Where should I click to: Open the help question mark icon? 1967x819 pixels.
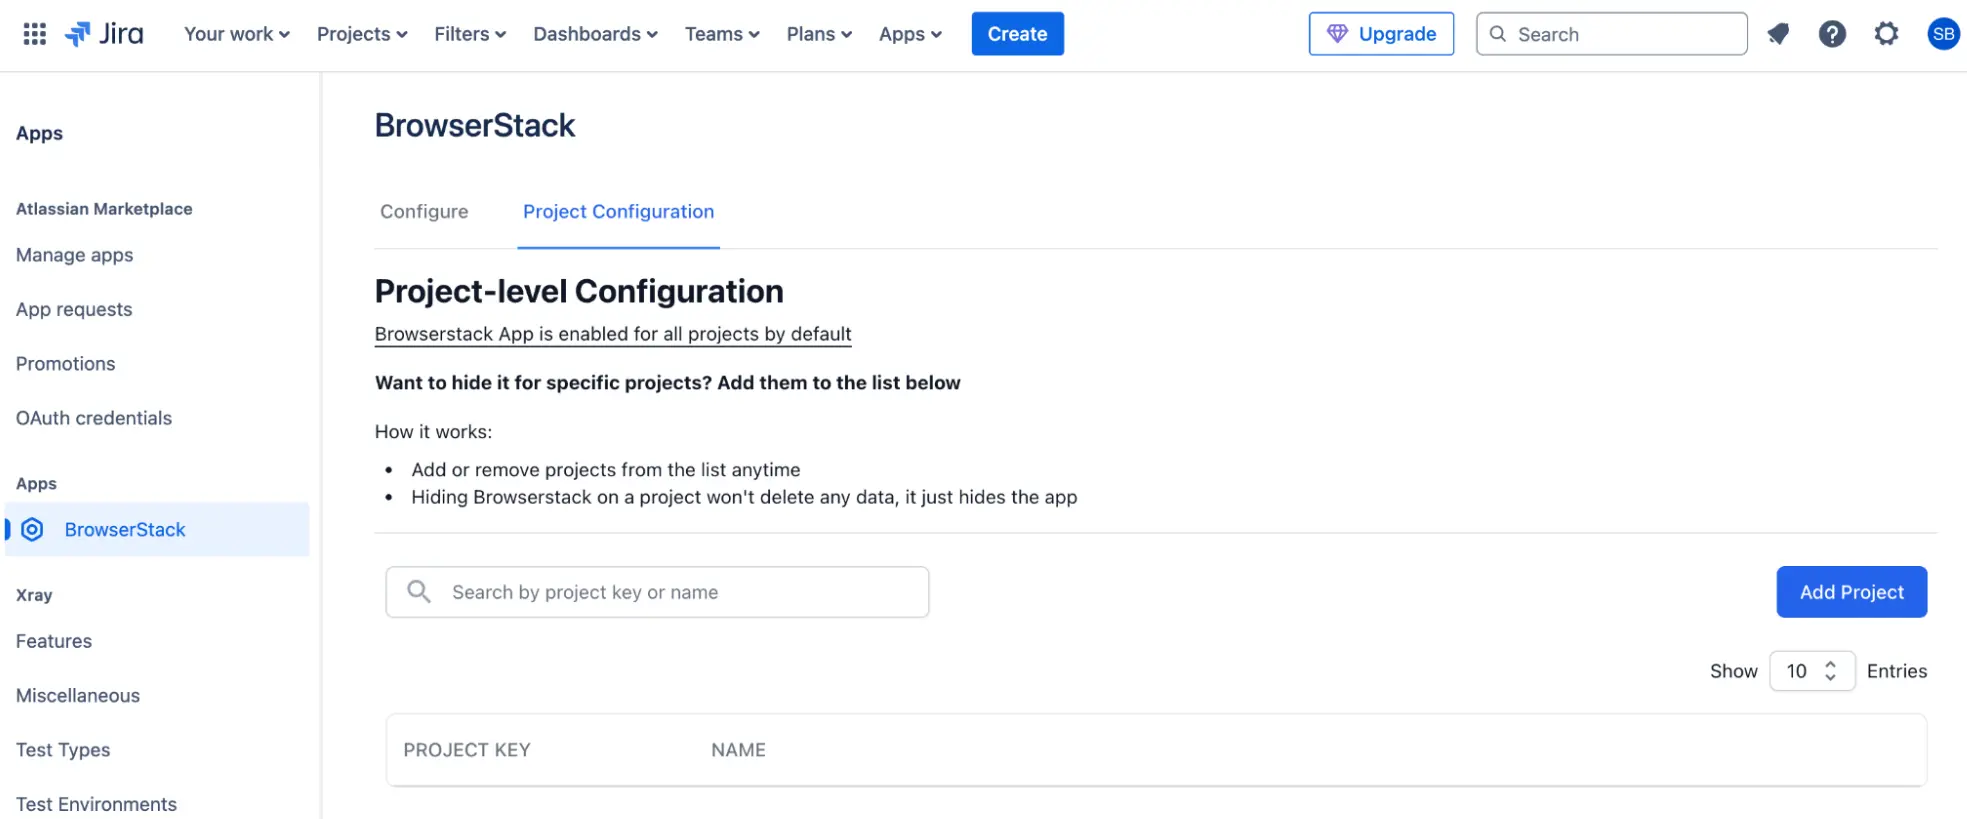coord(1831,34)
